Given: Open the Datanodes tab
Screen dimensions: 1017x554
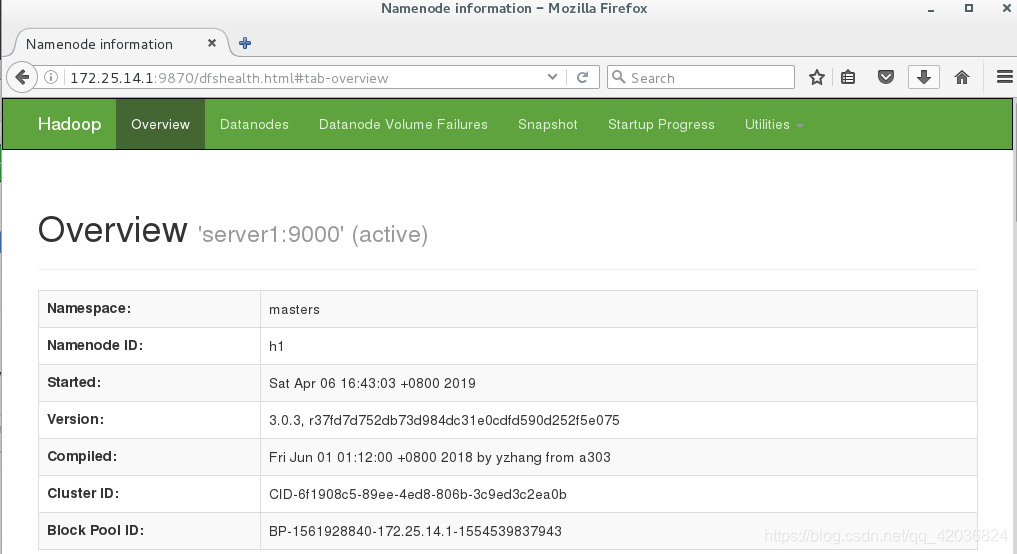Looking at the screenshot, I should coord(254,125).
